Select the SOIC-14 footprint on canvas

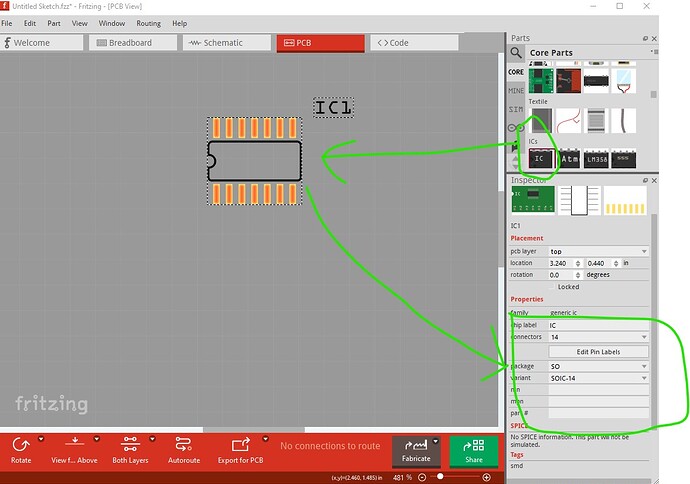[x=255, y=161]
